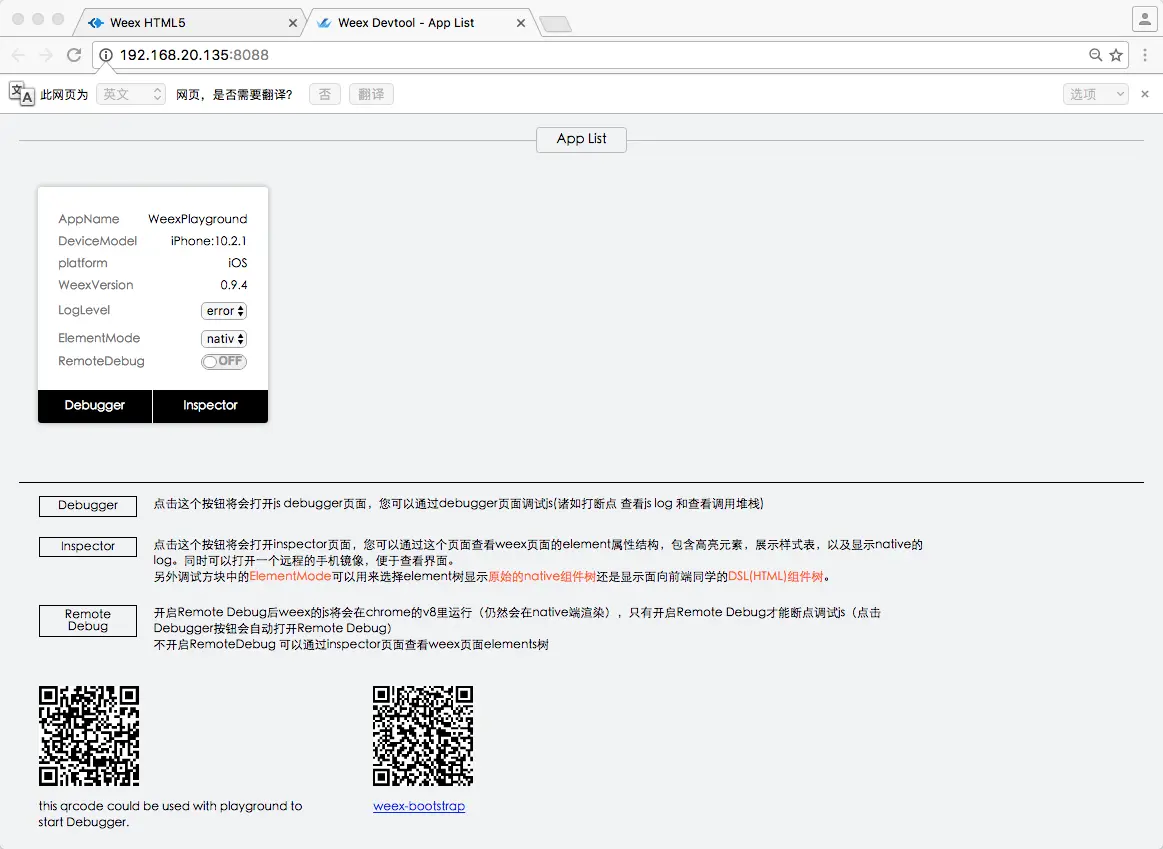Click the translate icon in the translation bar
This screenshot has width=1163, height=849.
pyautogui.click(x=22, y=93)
